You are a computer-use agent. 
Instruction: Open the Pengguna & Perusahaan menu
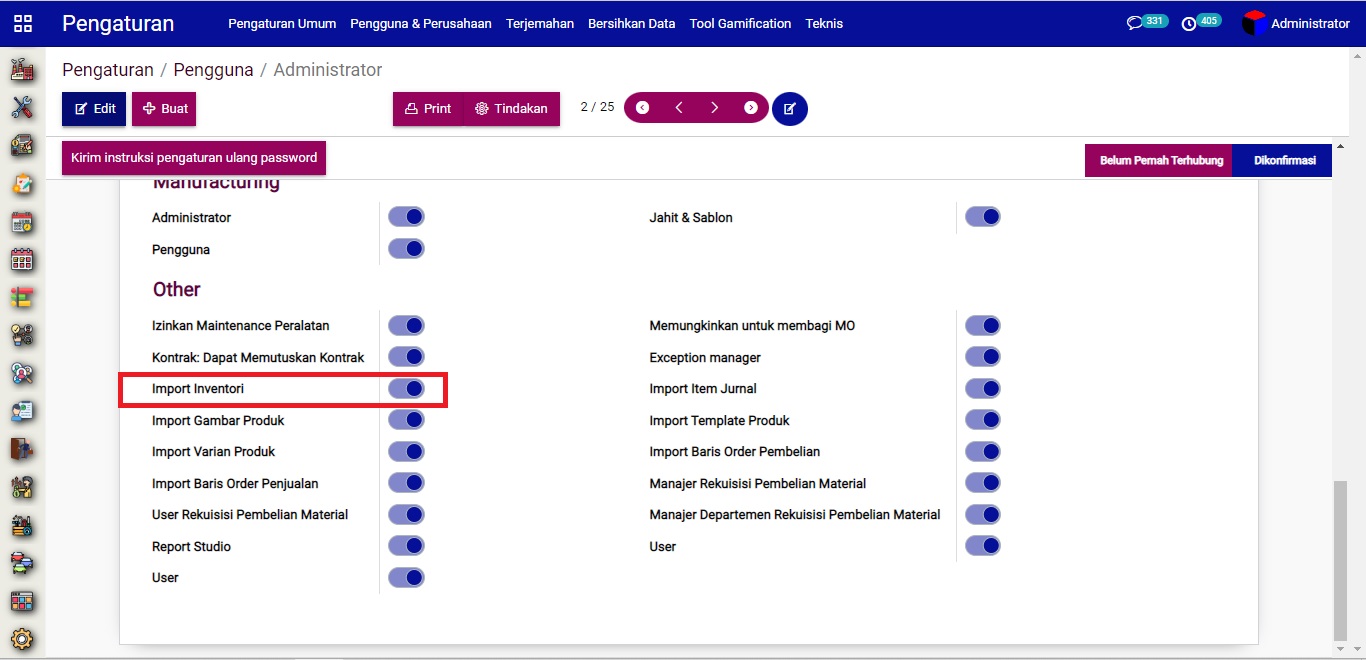click(x=420, y=23)
